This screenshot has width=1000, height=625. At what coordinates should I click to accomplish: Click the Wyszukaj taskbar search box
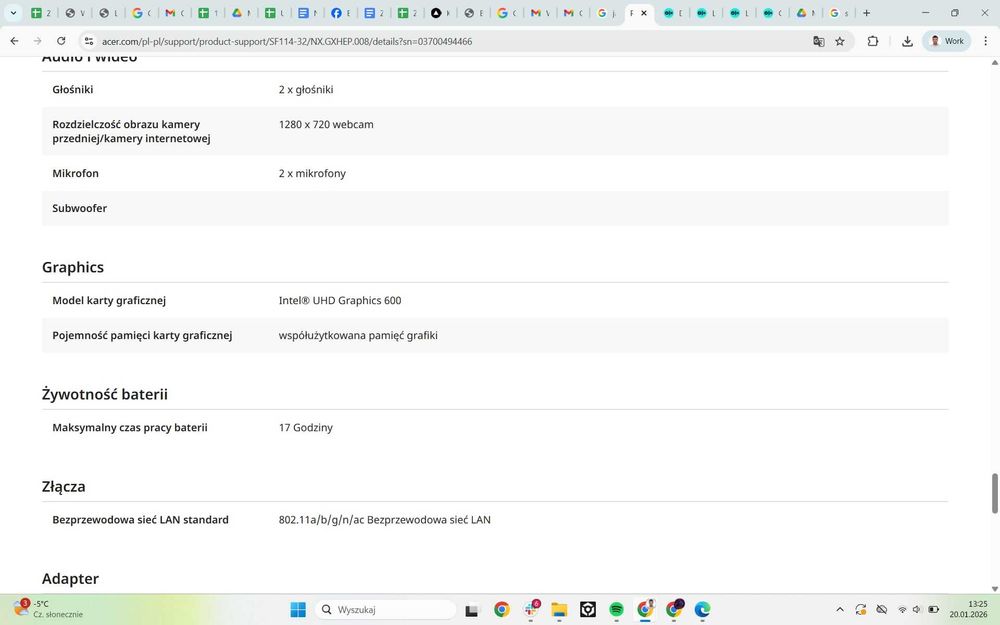[385, 610]
